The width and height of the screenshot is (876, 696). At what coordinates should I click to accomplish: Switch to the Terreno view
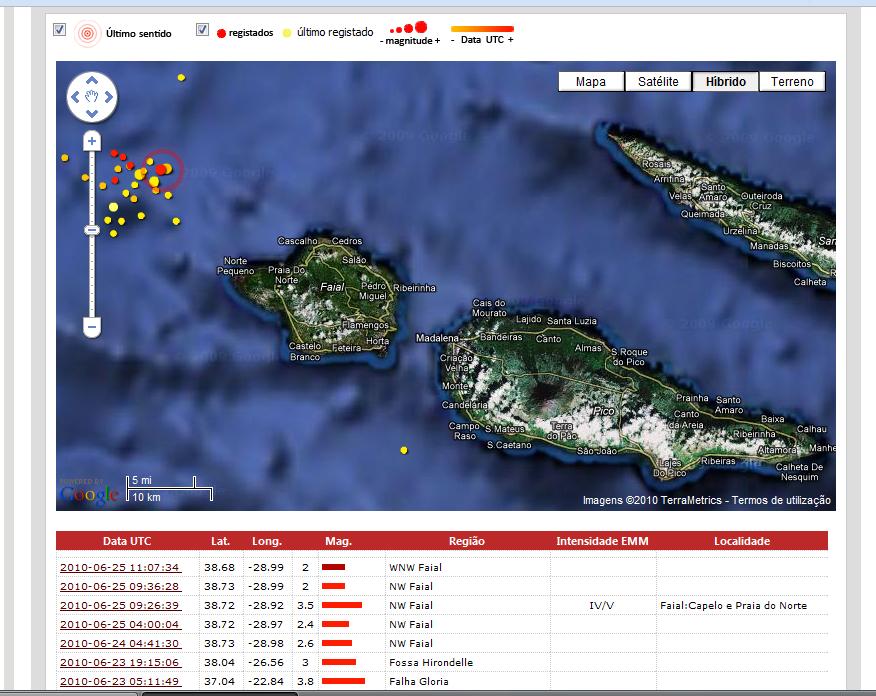pos(792,82)
